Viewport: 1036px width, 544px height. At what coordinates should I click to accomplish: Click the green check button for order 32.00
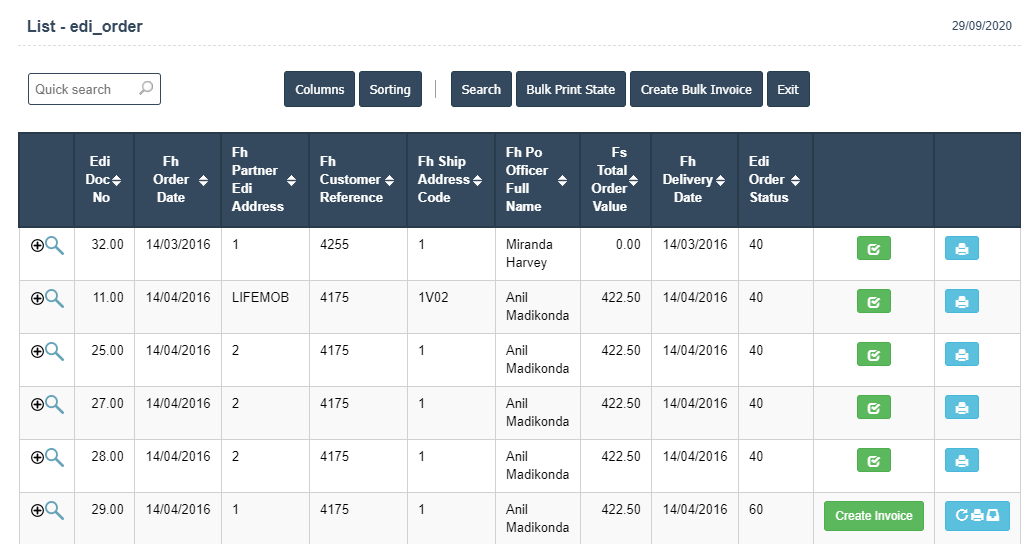873,248
